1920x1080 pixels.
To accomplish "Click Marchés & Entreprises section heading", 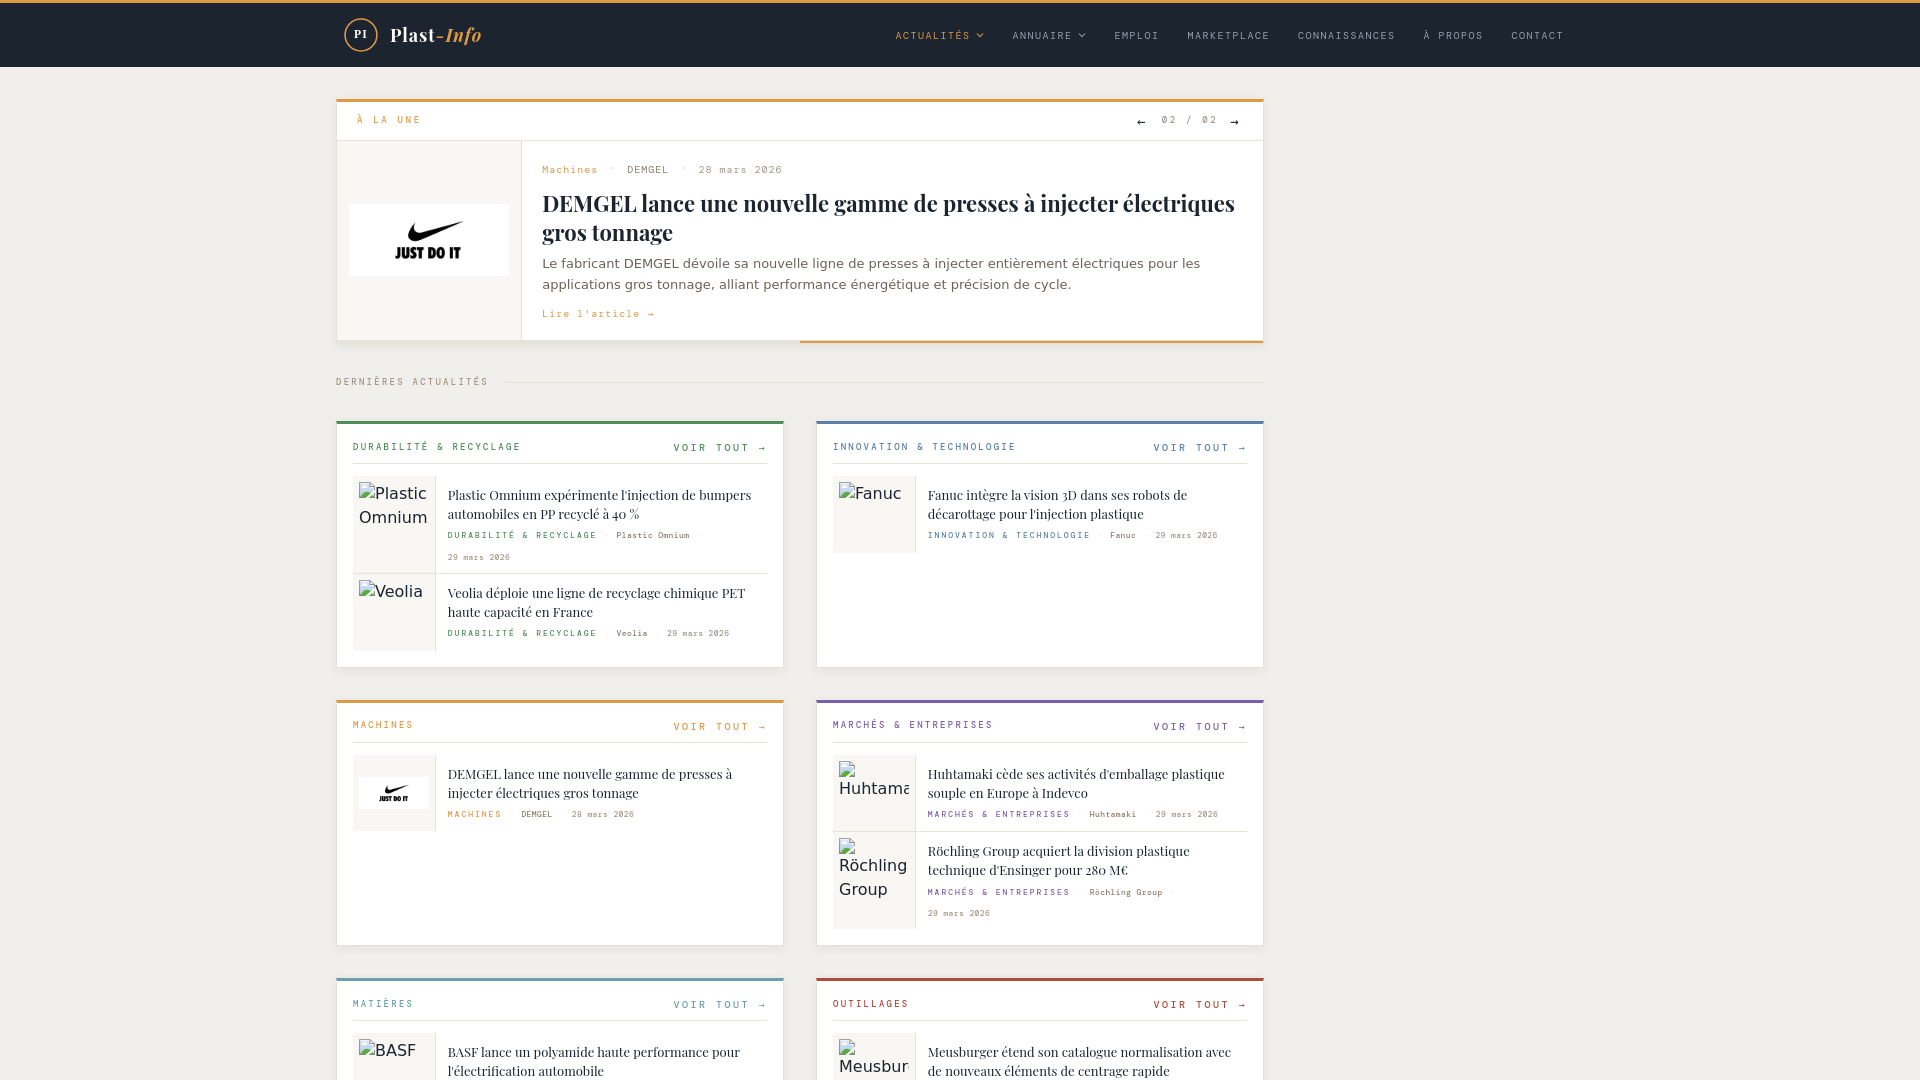I will pyautogui.click(x=912, y=725).
